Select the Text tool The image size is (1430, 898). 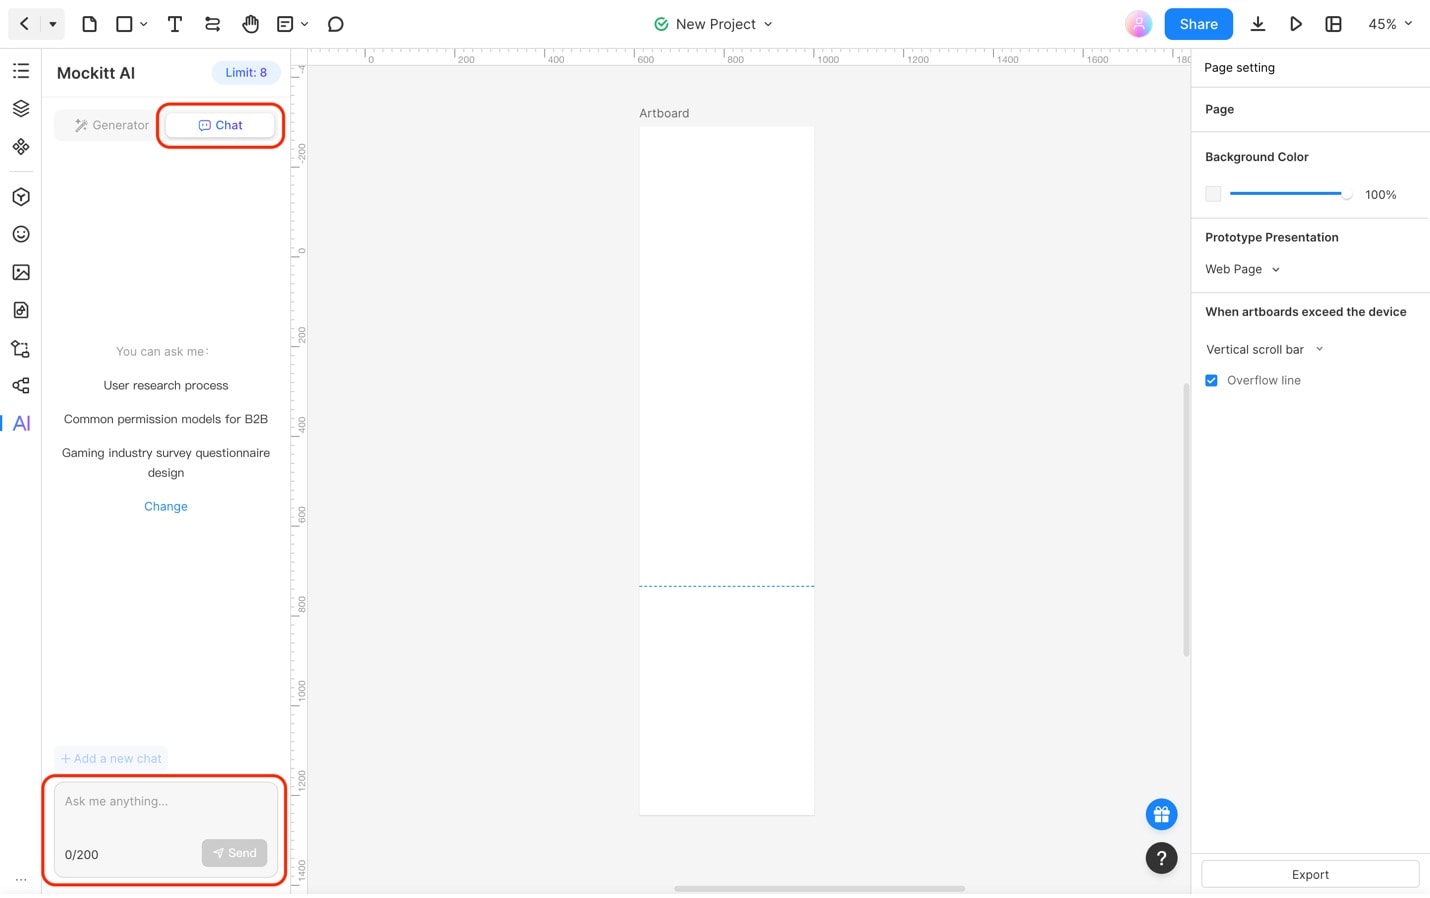pyautogui.click(x=175, y=24)
